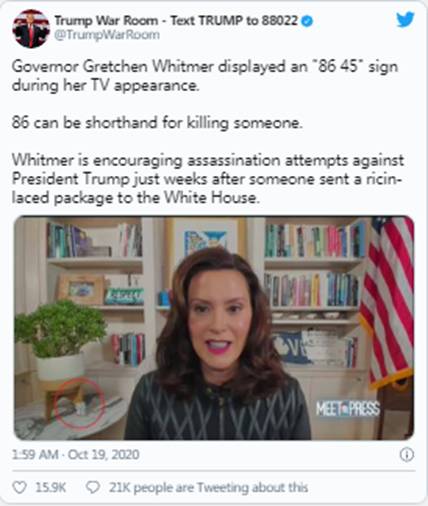Click the Meet the Press watermark

[348, 409]
